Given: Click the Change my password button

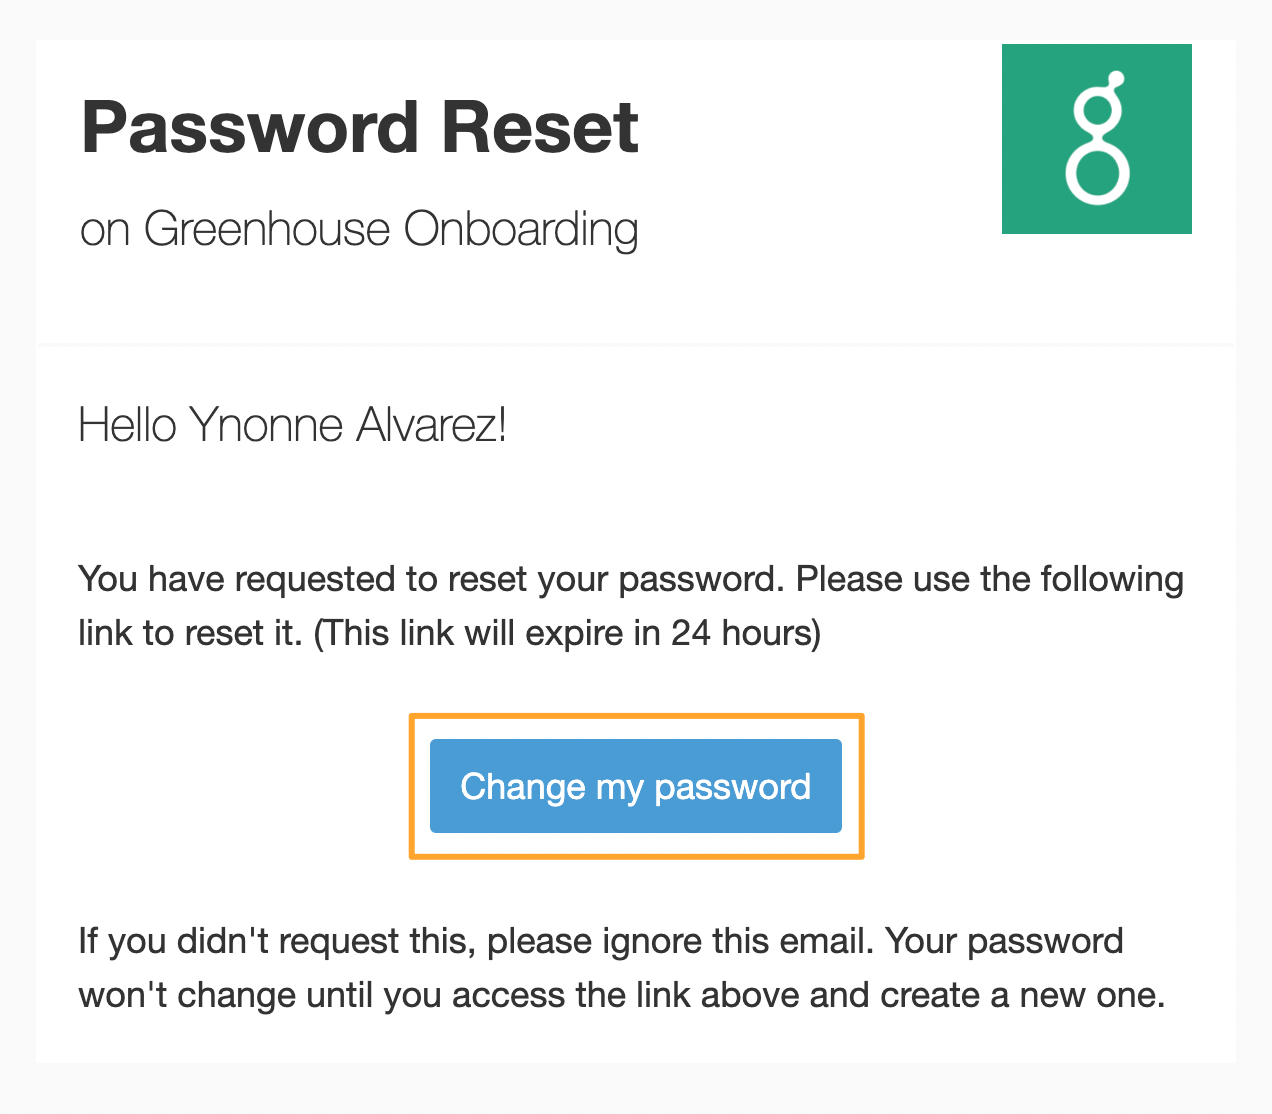Looking at the screenshot, I should coord(636,786).
